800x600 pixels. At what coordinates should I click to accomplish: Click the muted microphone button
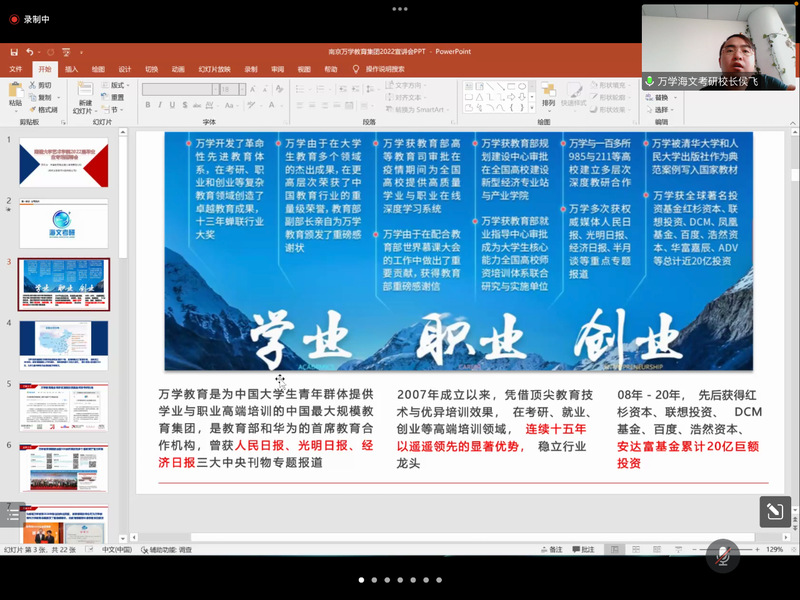722,556
